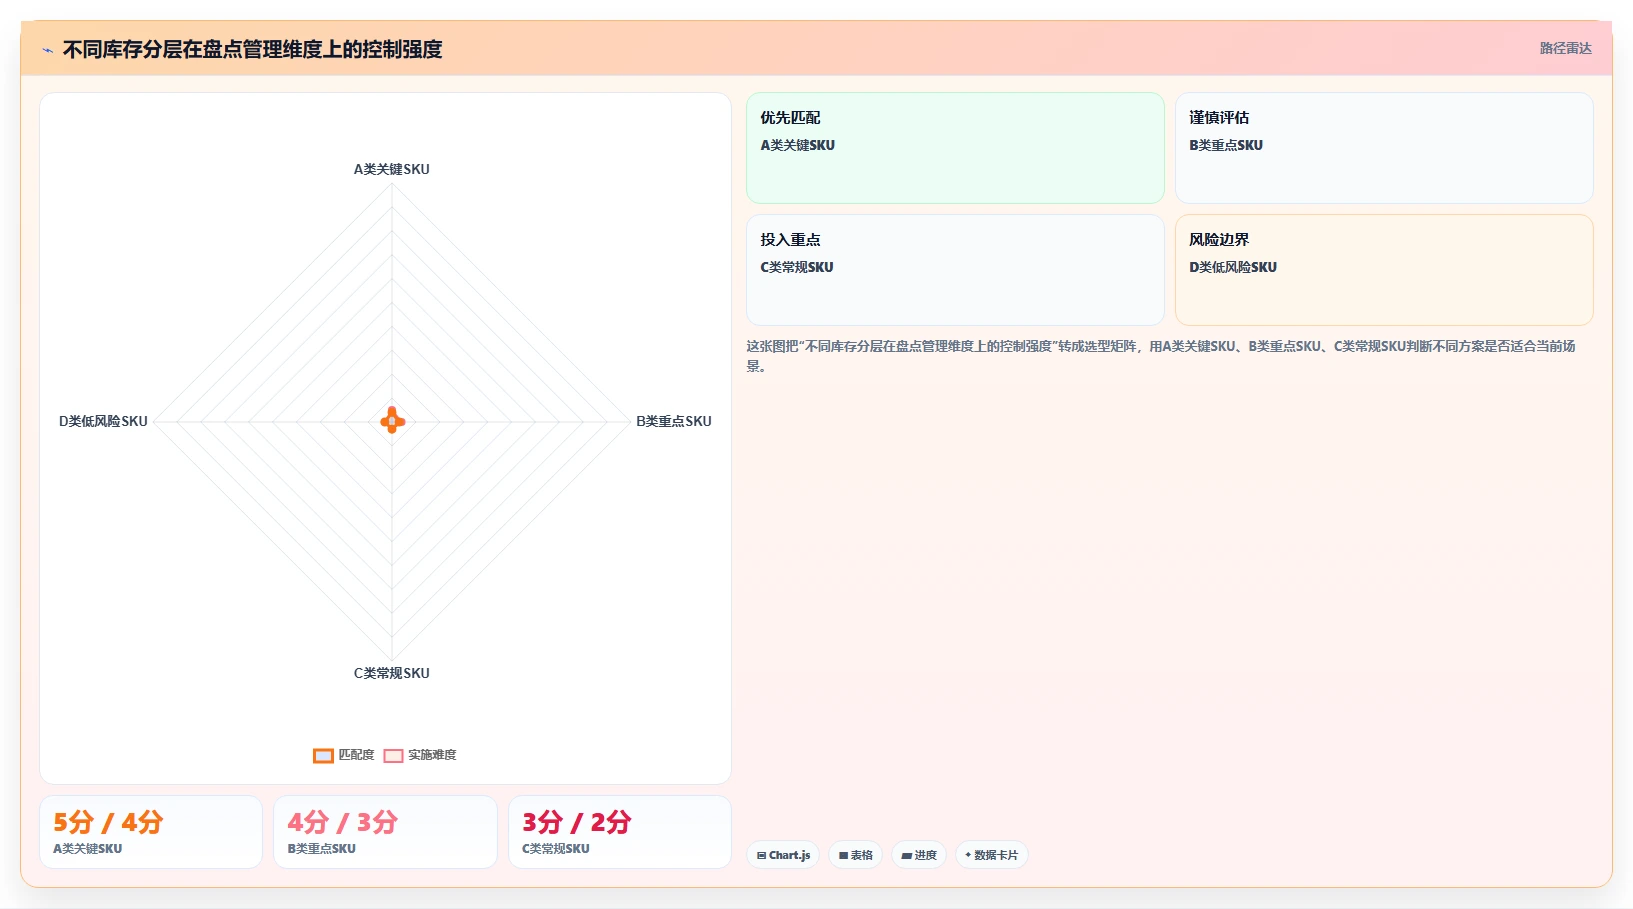Click the orange 匹配度 legend swatch

coord(323,756)
